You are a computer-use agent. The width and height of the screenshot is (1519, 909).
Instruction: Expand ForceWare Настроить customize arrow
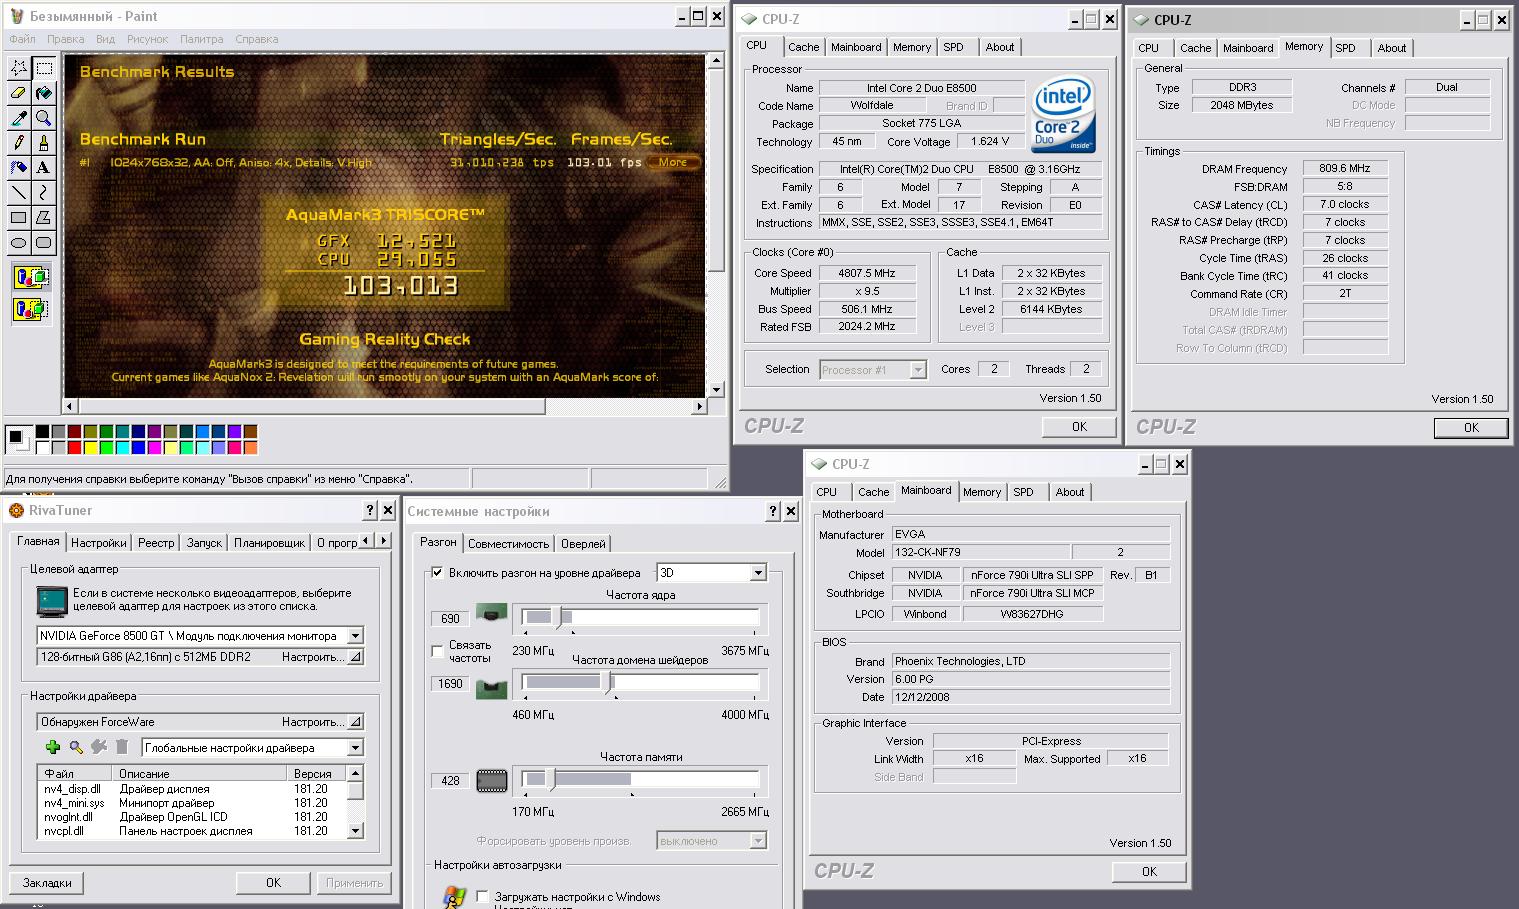[x=355, y=721]
